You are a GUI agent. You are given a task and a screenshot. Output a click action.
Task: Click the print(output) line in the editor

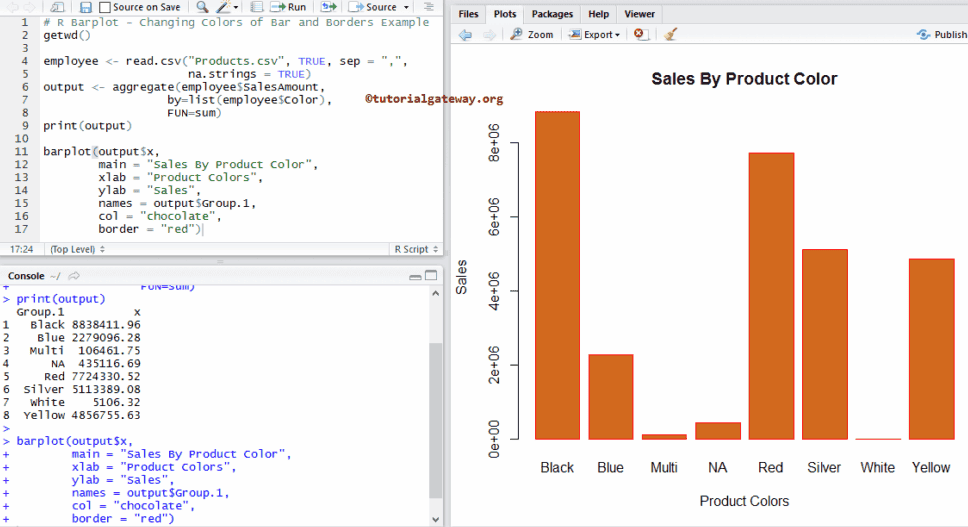click(88, 126)
